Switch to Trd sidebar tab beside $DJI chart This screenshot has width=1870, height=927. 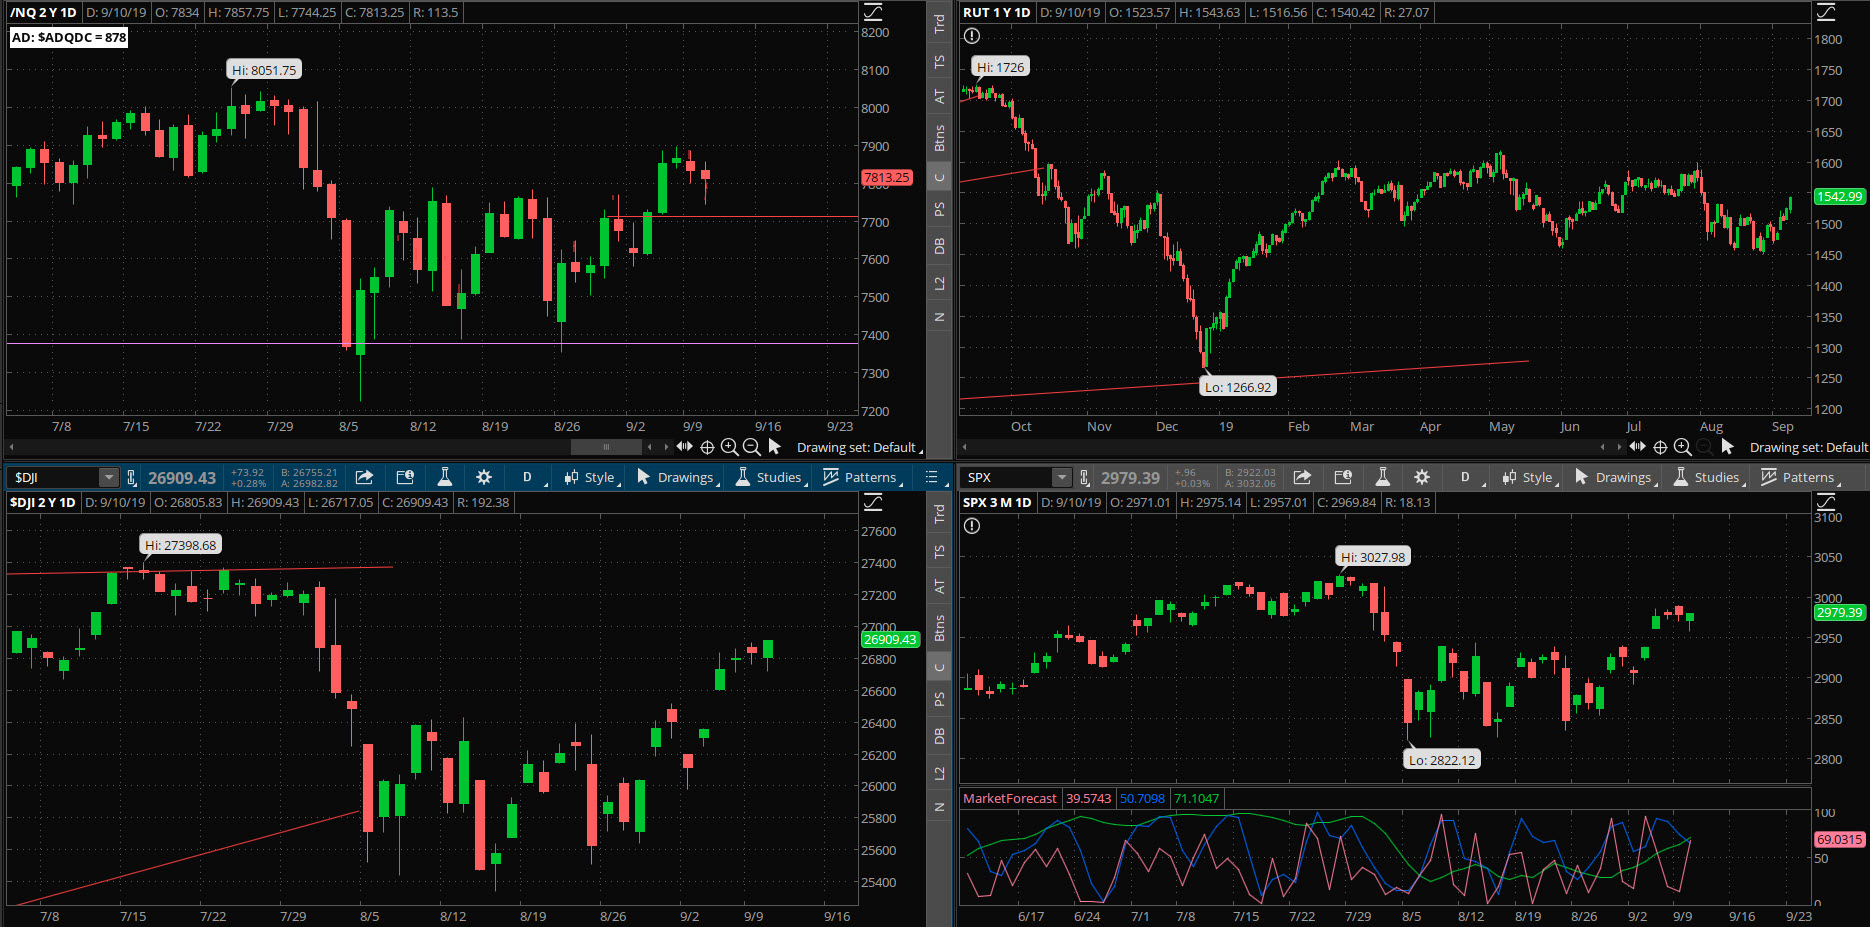click(939, 513)
